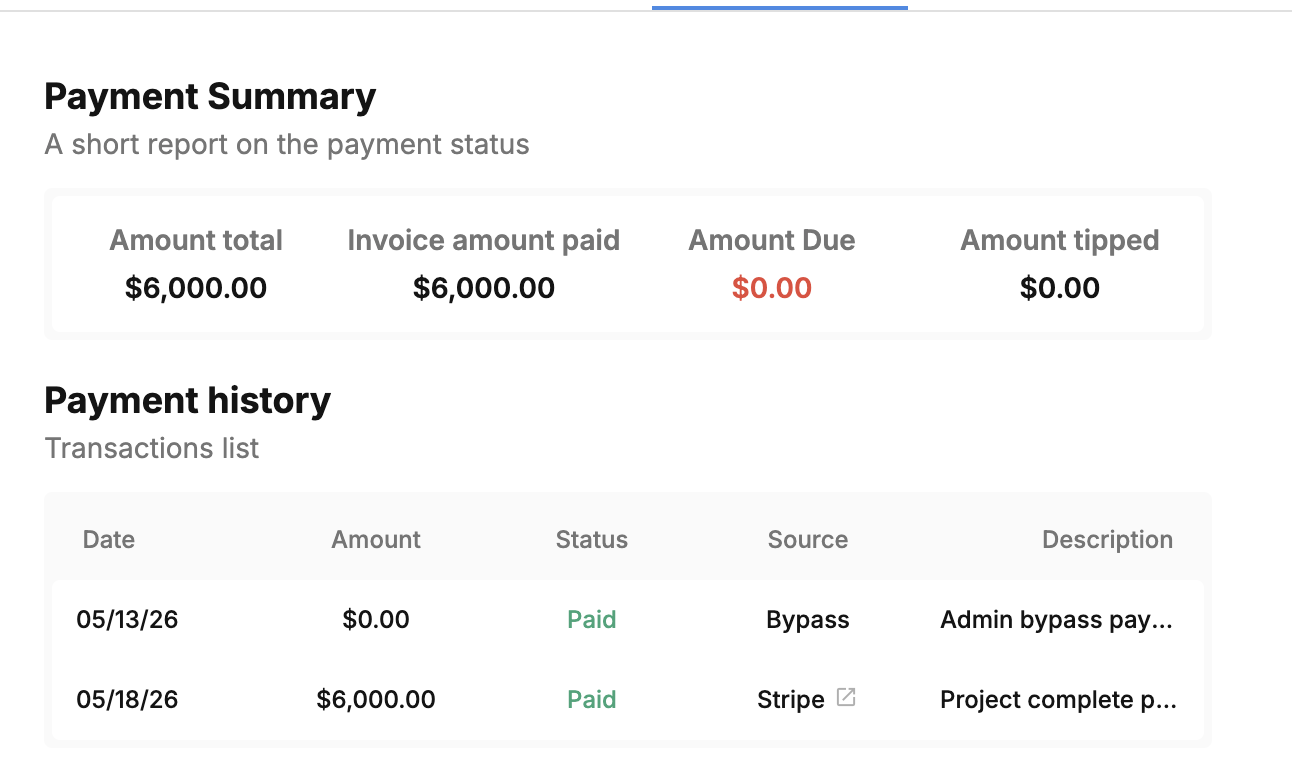The width and height of the screenshot is (1292, 782).
Task: Select the Bypass source cell
Action: pos(808,620)
